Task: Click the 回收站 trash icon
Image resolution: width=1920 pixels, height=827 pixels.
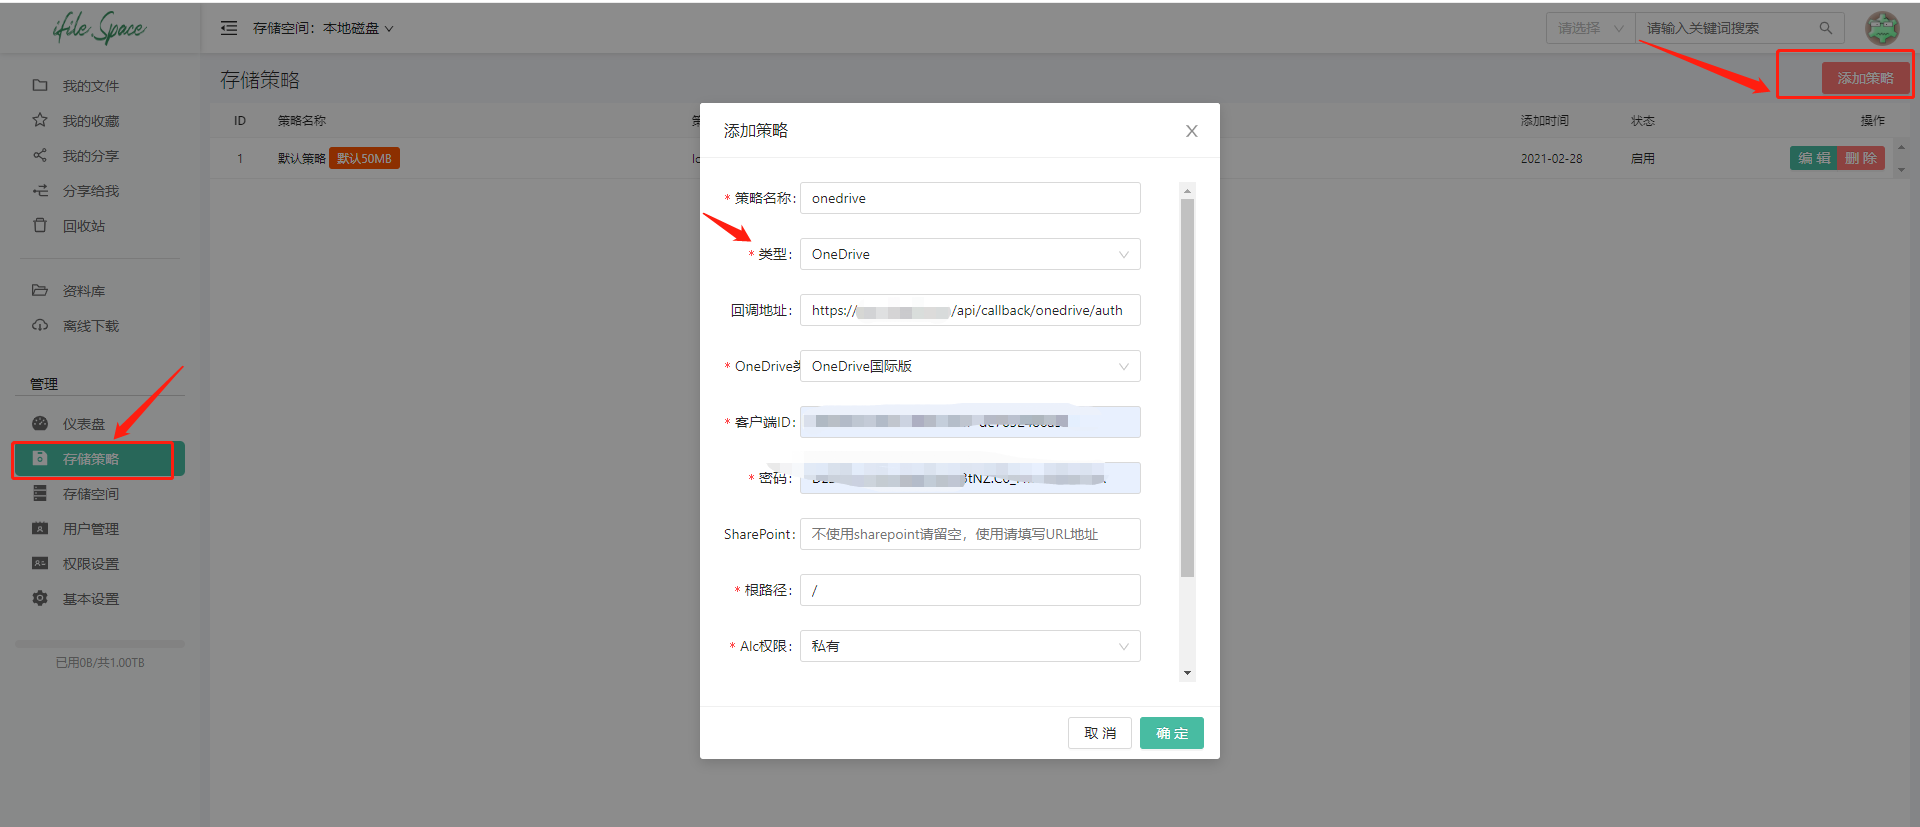Action: (40, 225)
